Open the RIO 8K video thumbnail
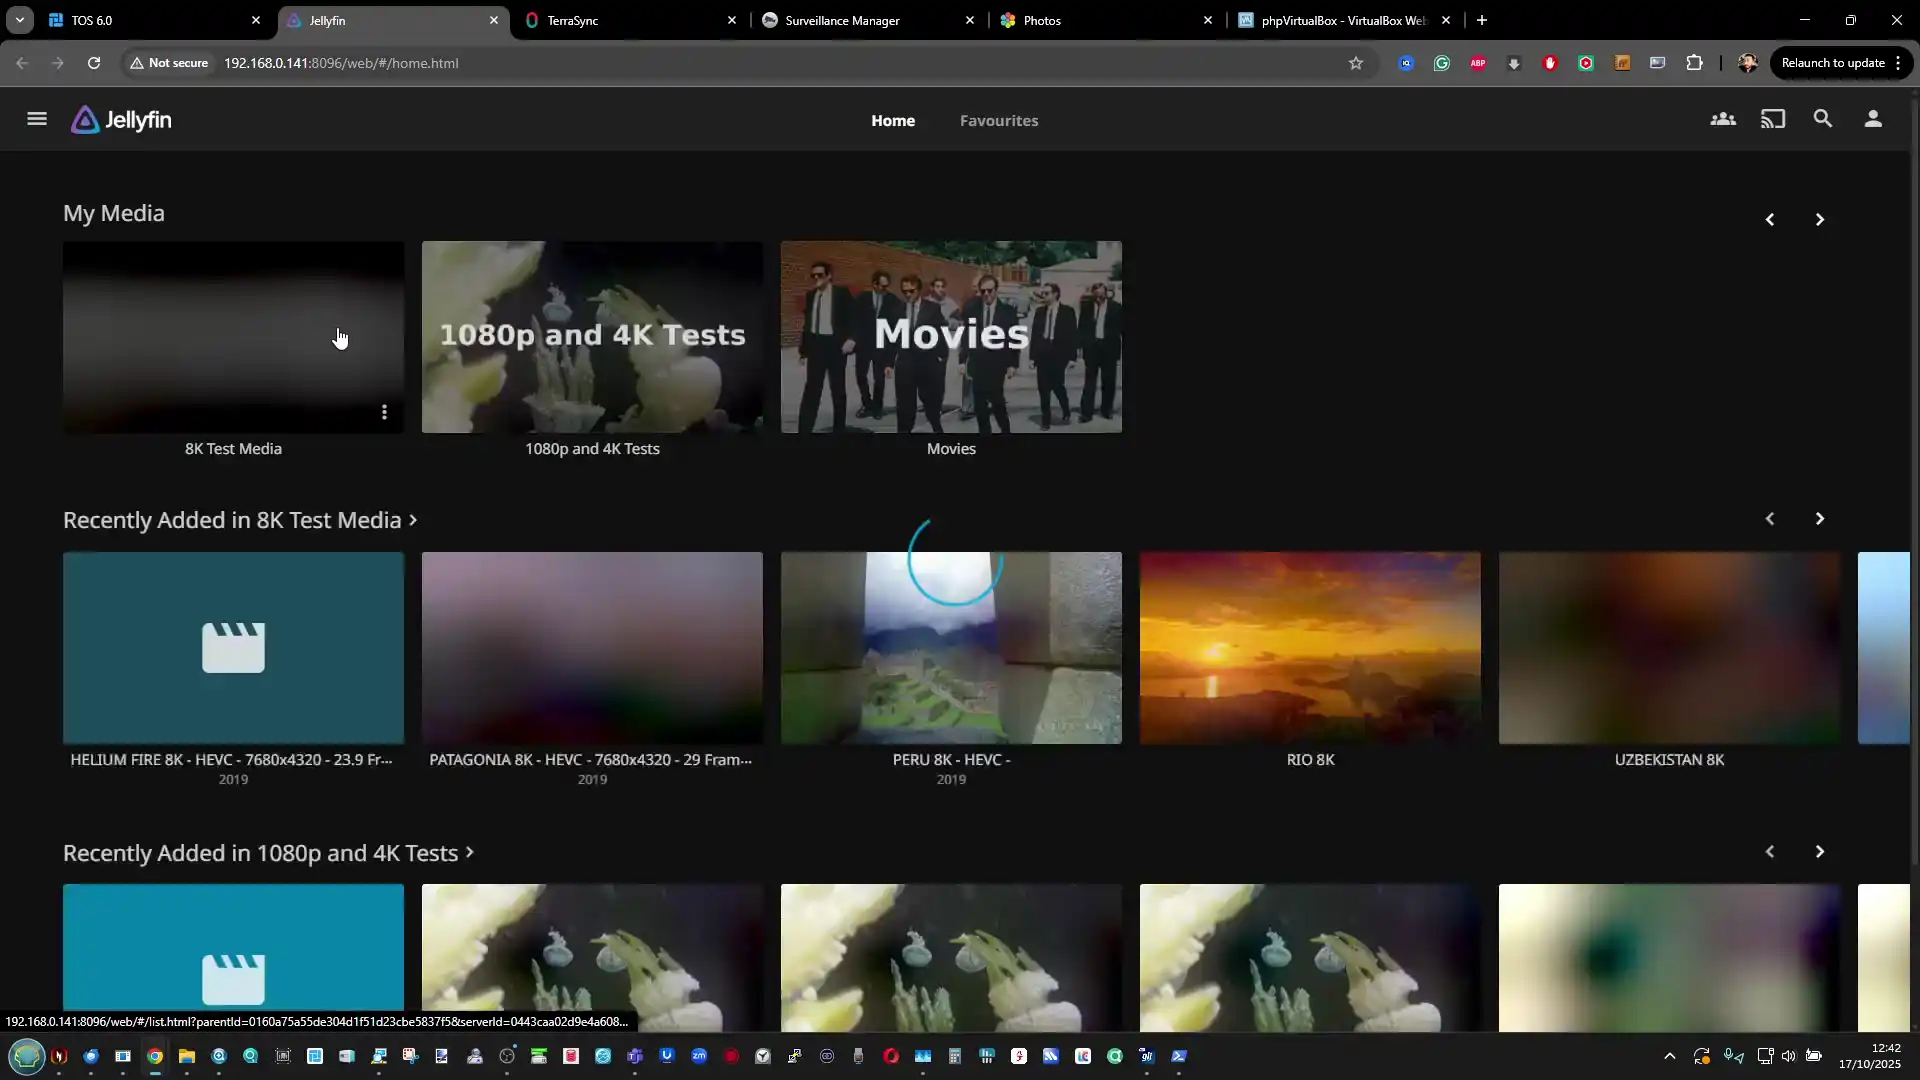Screen dimensions: 1920x1080 pyautogui.click(x=1309, y=647)
